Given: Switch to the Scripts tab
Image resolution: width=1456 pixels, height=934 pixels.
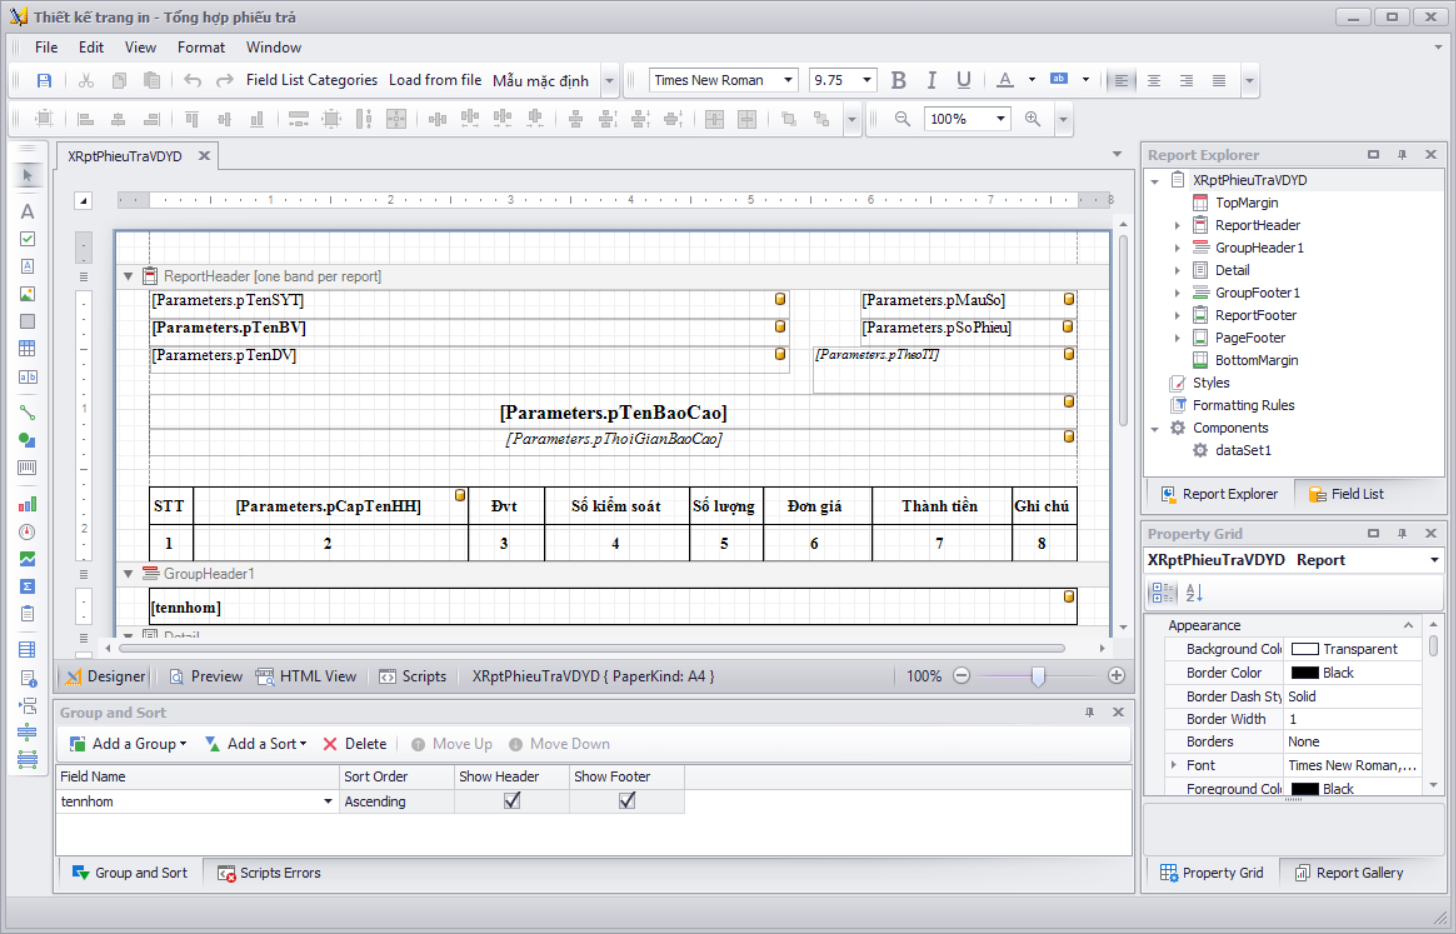Looking at the screenshot, I should click(x=412, y=676).
